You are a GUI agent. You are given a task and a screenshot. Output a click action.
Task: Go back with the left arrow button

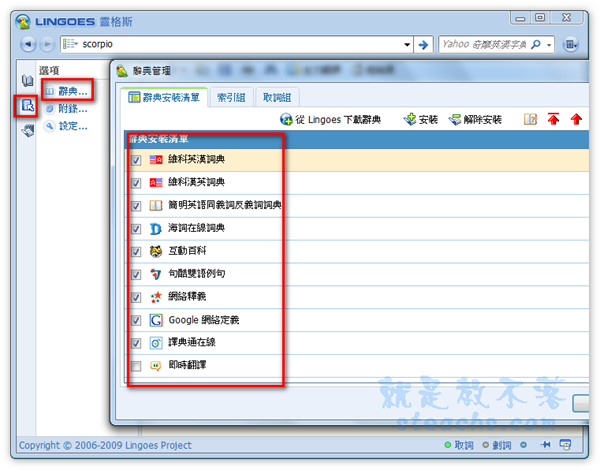coord(28,44)
